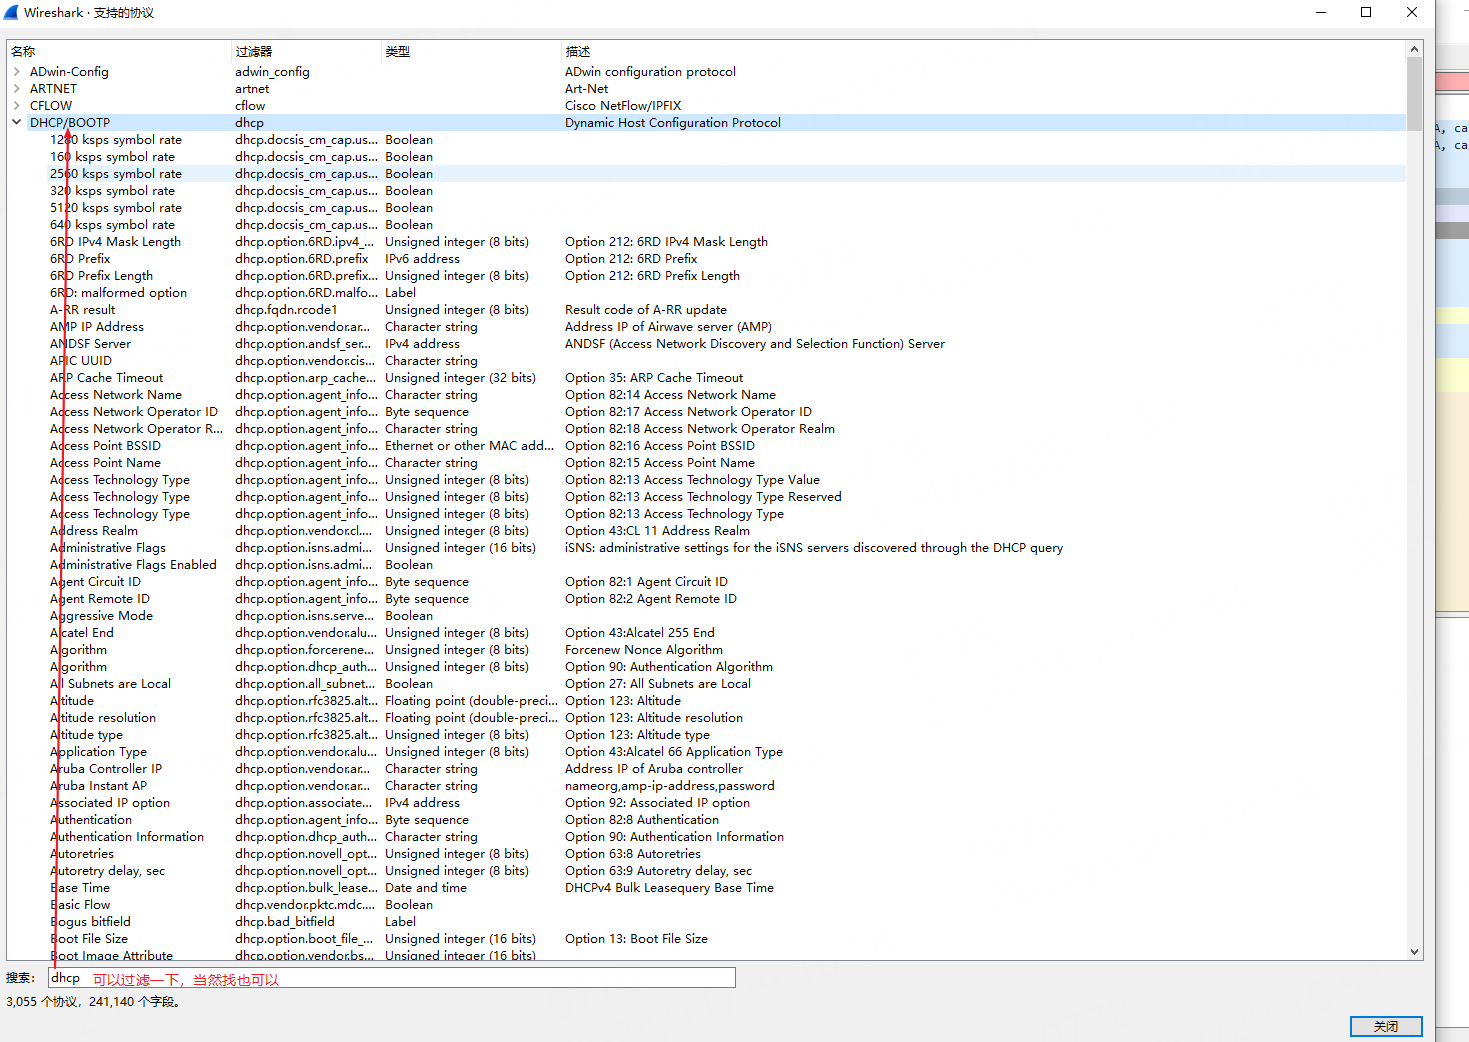Select the A-RR result row

point(706,310)
